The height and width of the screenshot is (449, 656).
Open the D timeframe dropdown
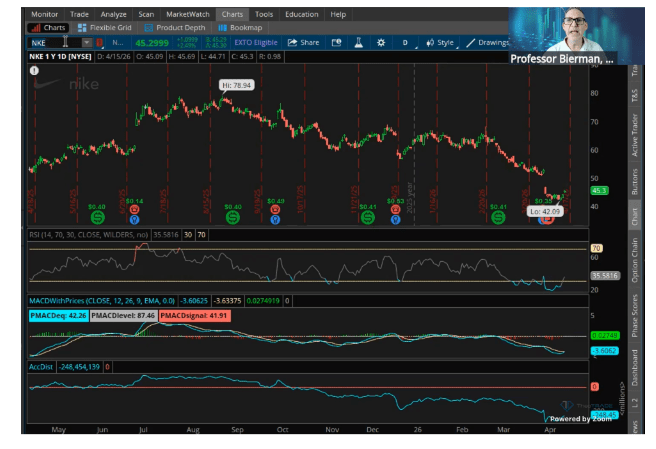406,42
